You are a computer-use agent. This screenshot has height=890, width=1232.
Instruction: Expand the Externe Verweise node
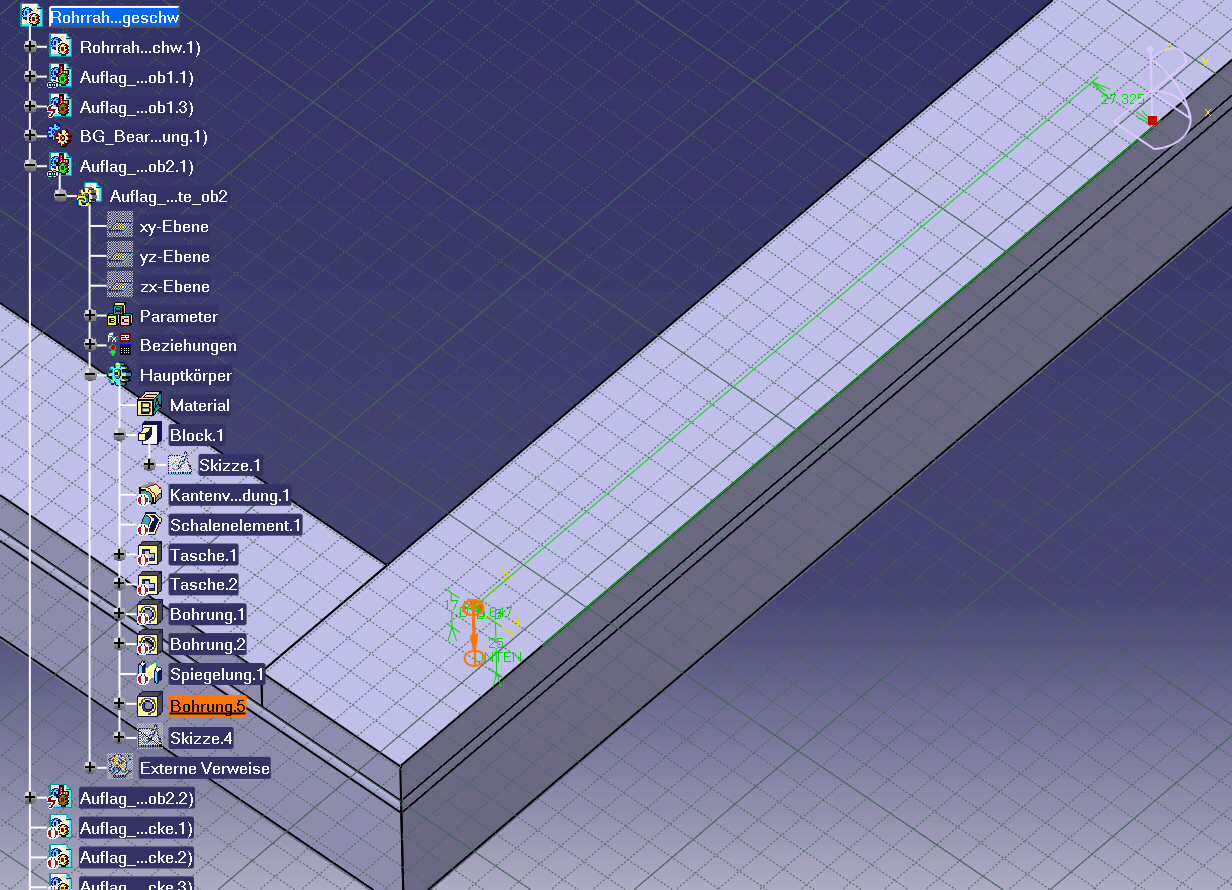pos(90,768)
